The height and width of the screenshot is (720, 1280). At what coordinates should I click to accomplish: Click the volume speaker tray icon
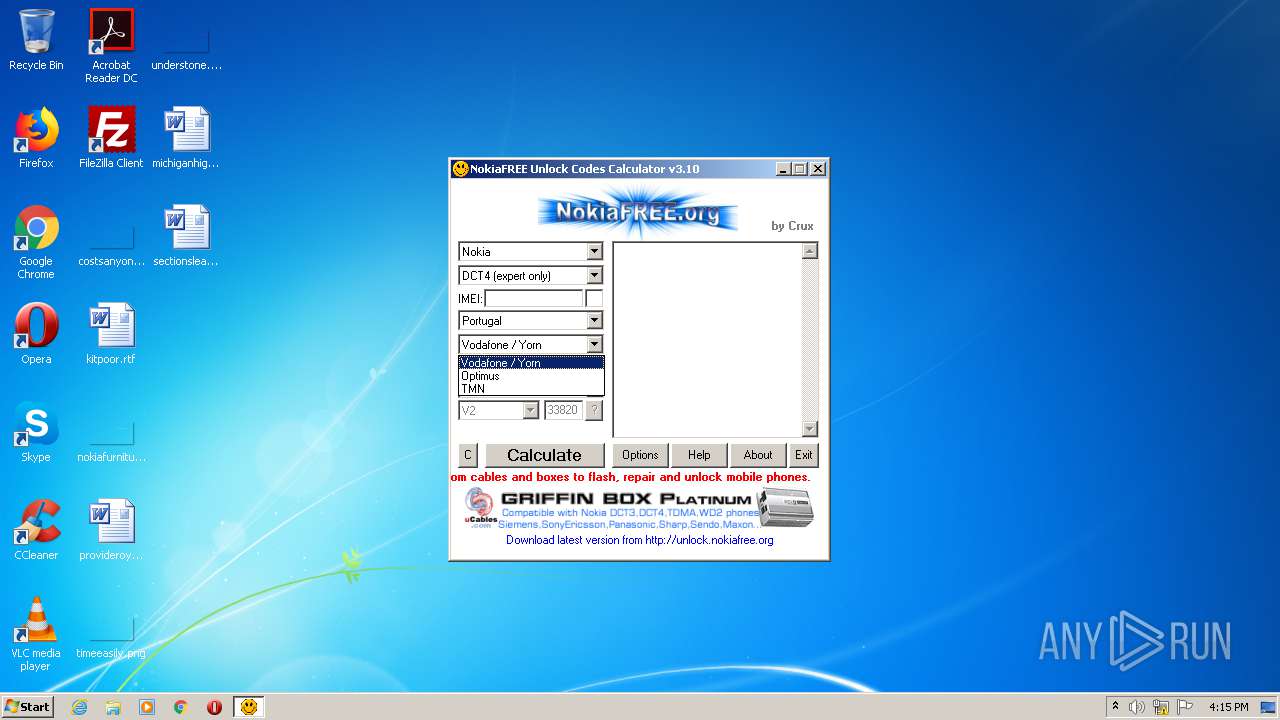pos(1137,707)
